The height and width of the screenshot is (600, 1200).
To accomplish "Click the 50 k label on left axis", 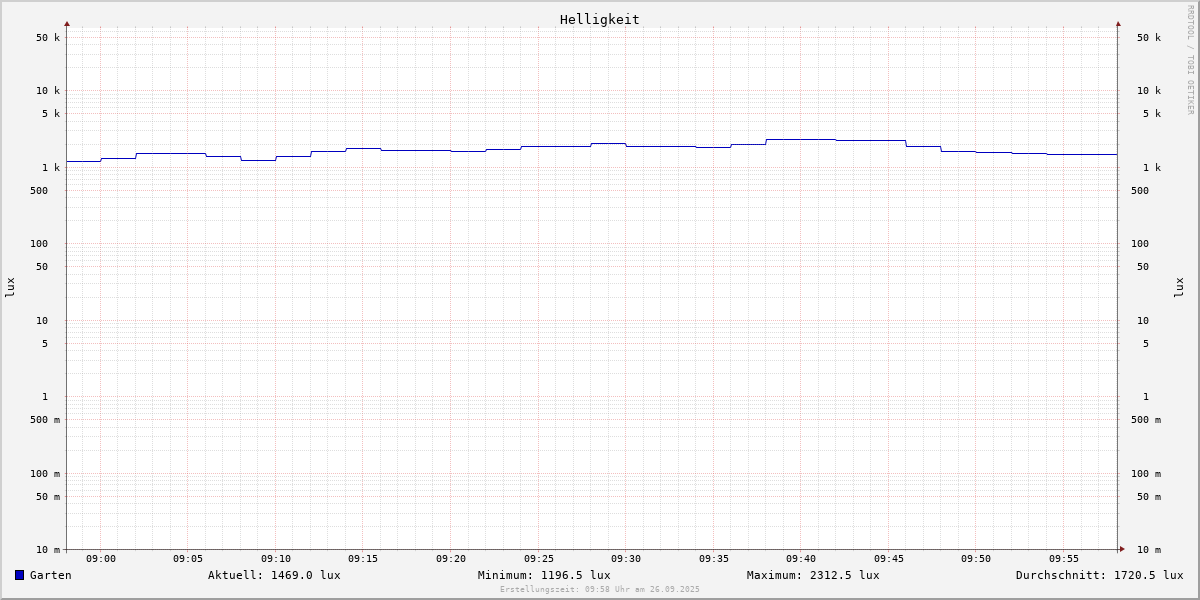I will click(x=48, y=38).
